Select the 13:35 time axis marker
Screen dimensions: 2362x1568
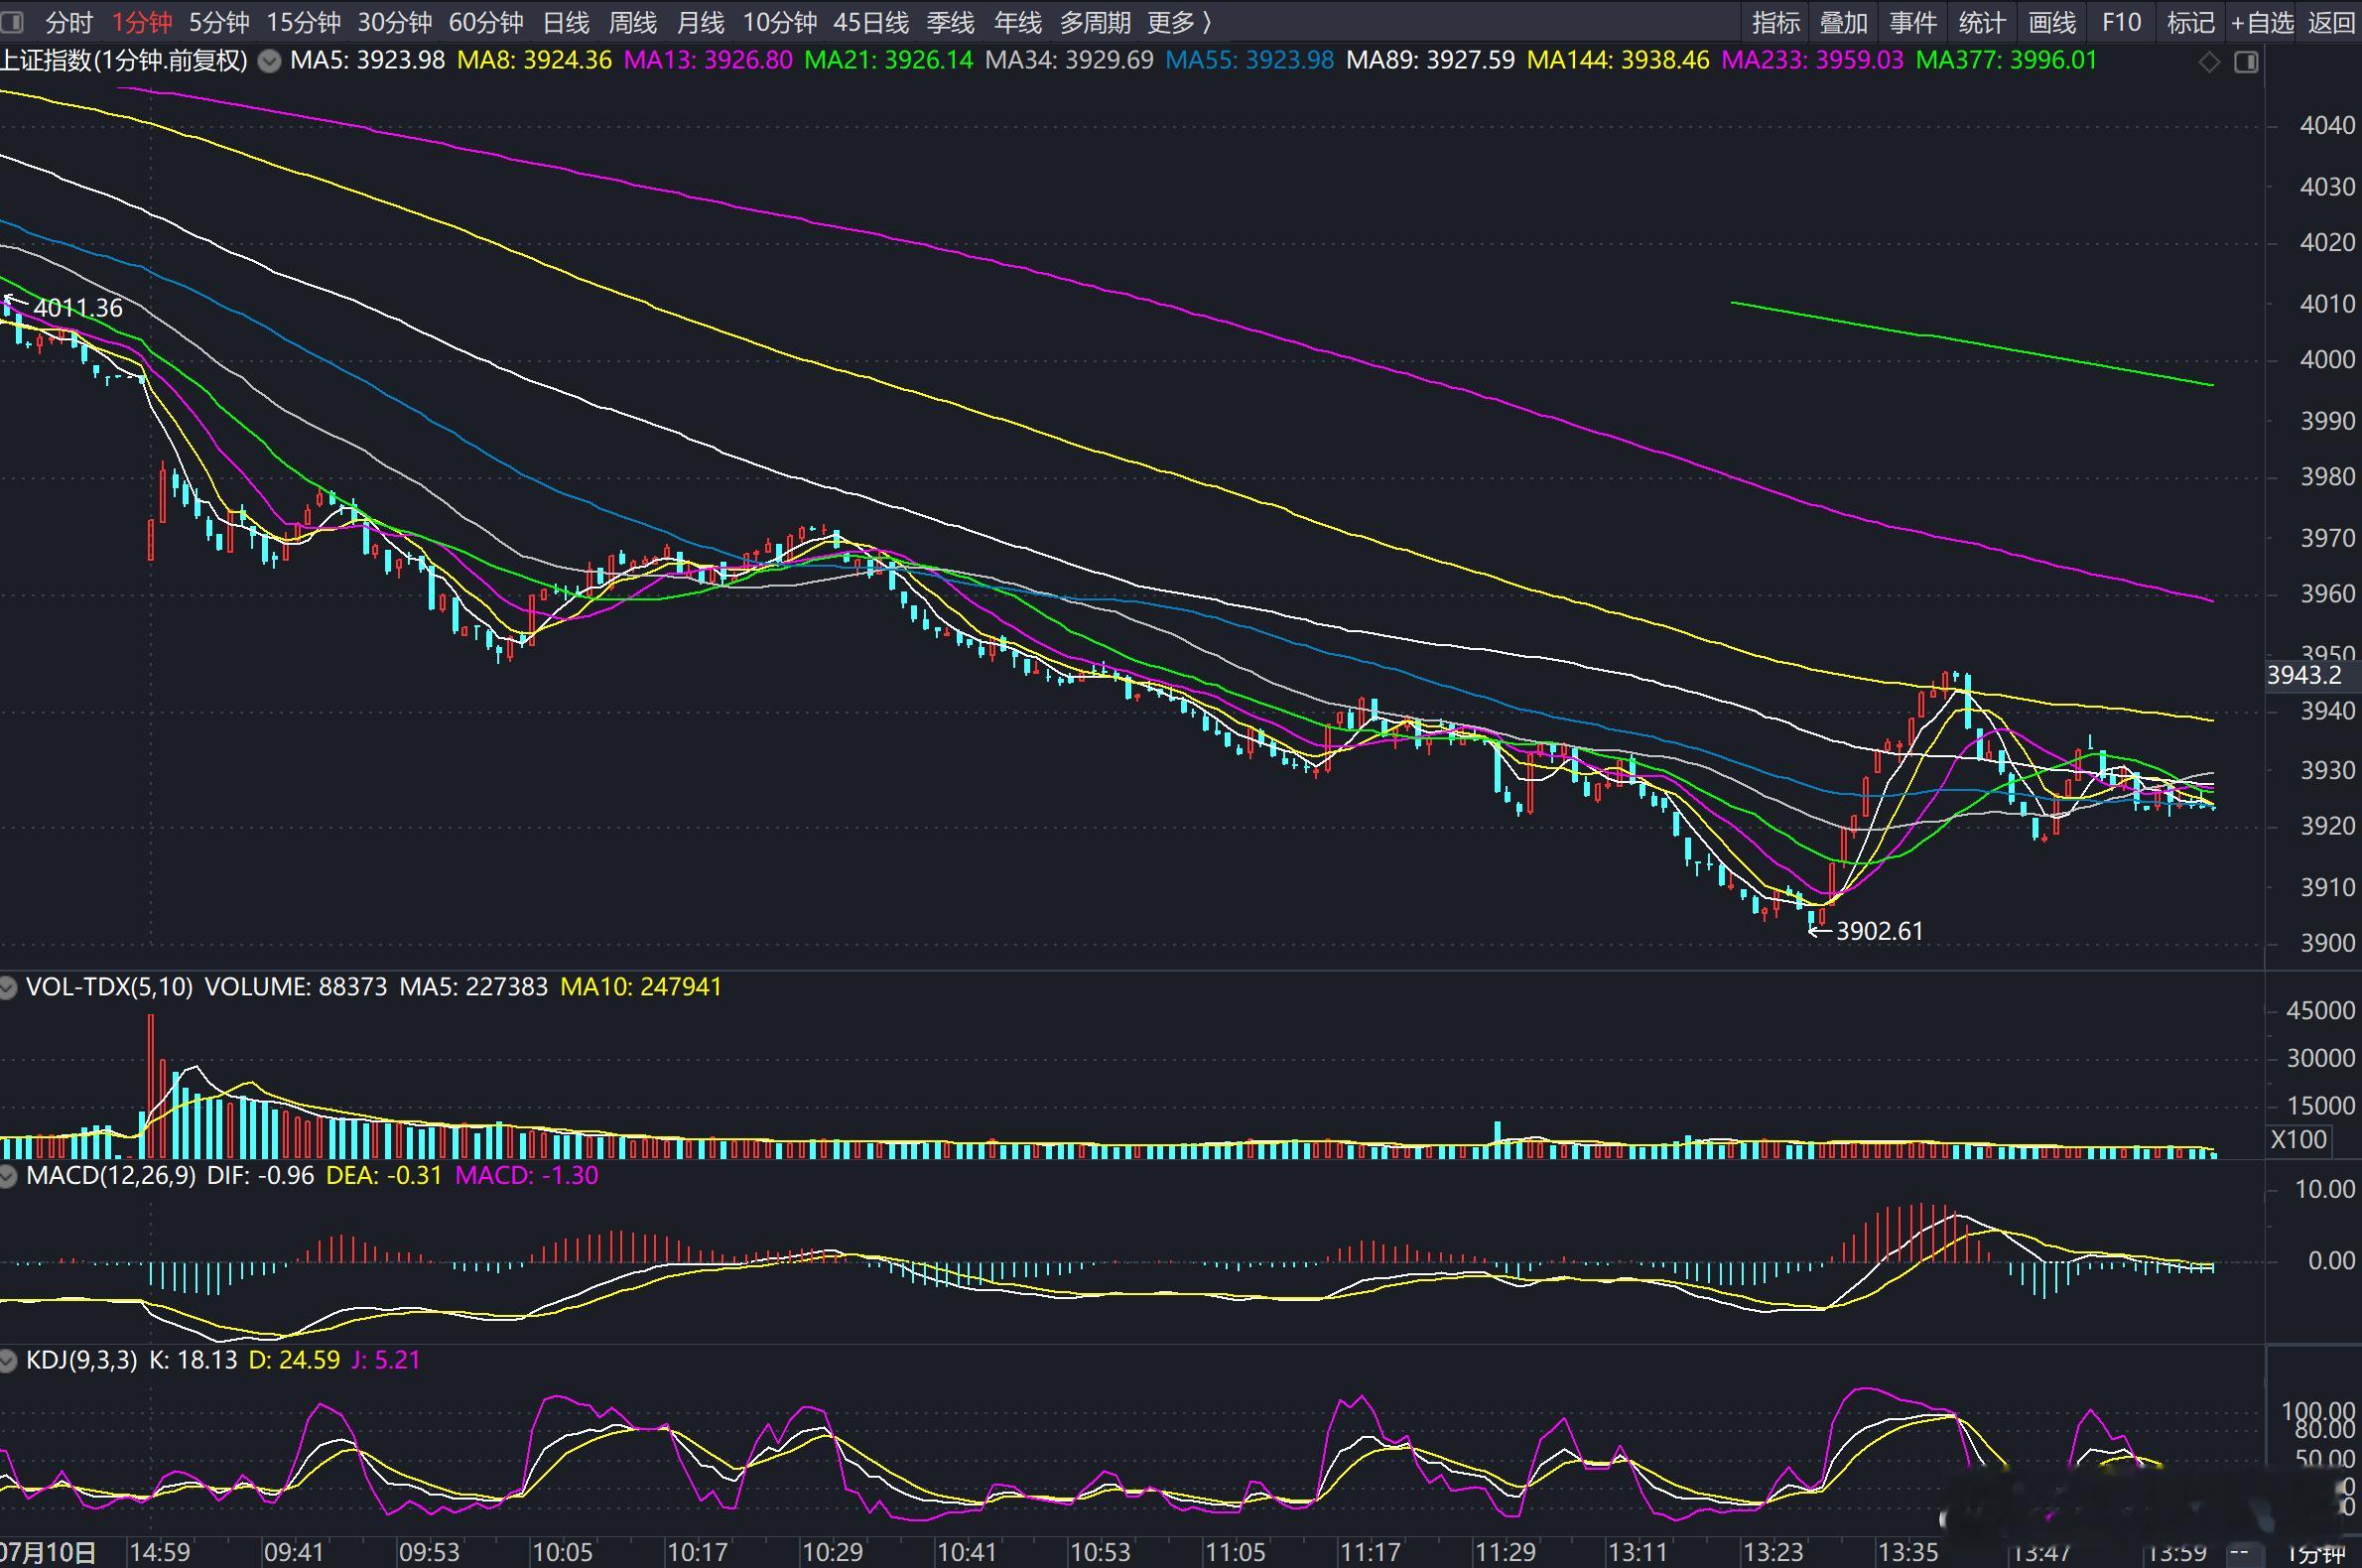(1907, 1552)
